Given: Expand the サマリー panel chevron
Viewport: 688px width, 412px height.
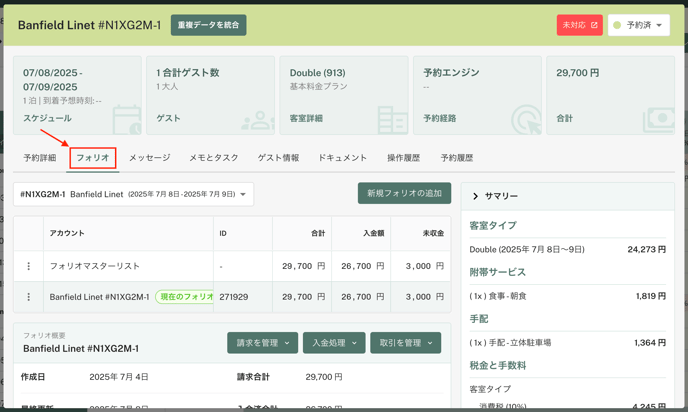Looking at the screenshot, I should (475, 196).
